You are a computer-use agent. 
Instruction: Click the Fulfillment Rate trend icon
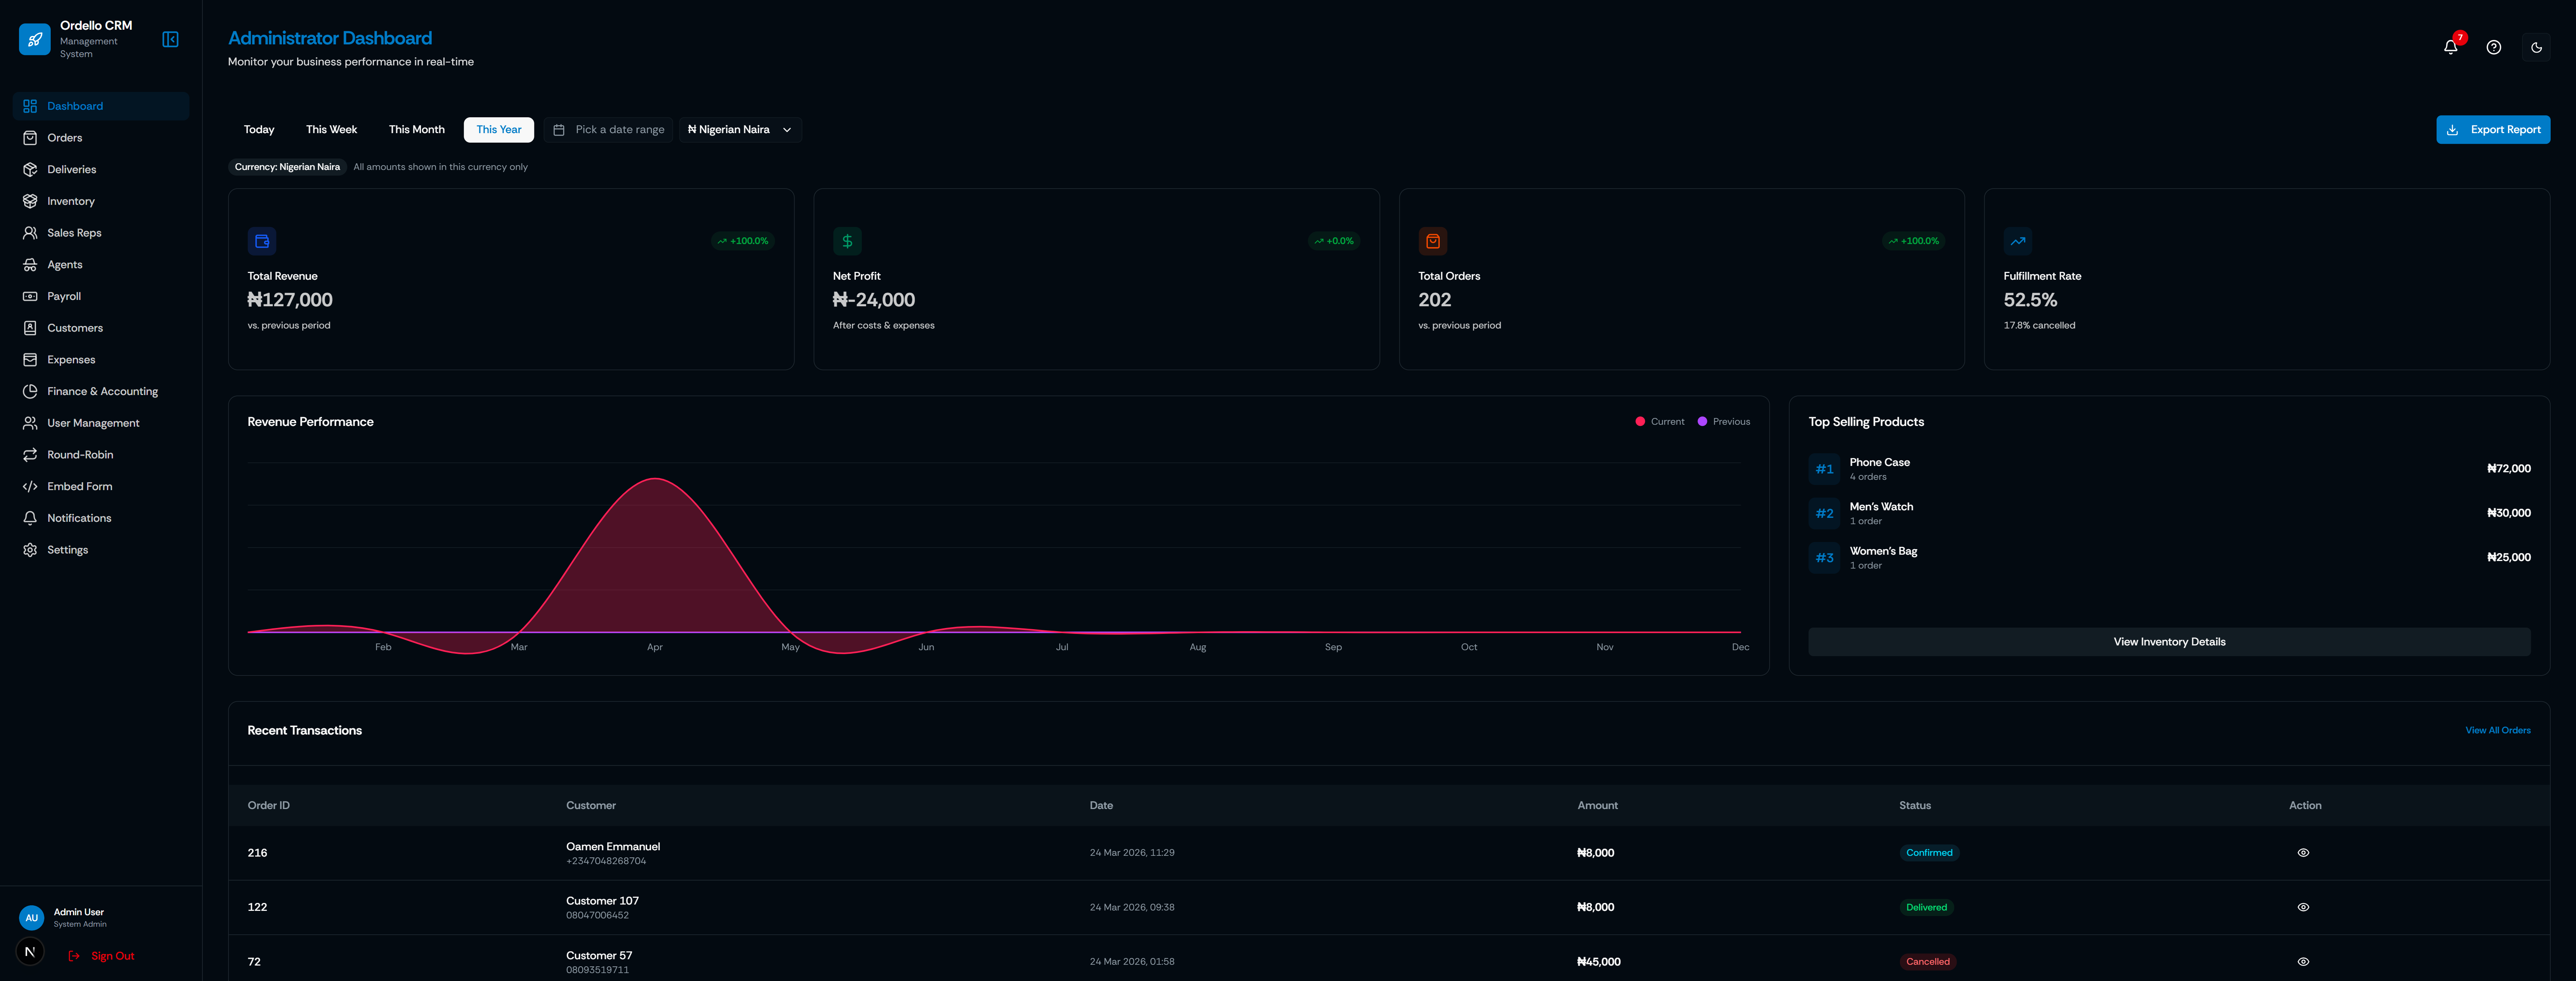[2018, 241]
